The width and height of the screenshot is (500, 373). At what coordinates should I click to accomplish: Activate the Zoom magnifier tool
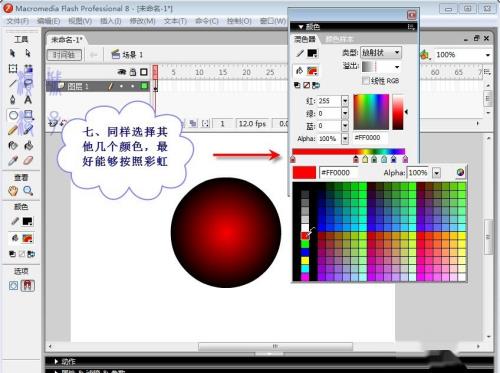click(x=28, y=191)
